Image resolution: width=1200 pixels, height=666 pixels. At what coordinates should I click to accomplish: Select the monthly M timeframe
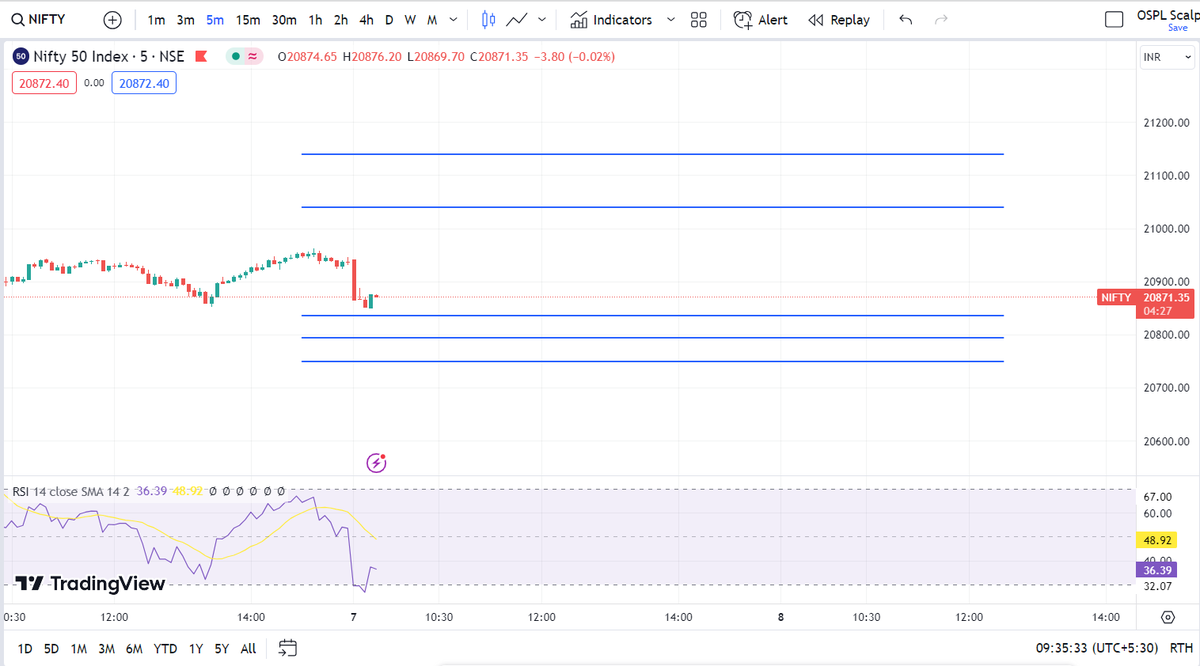pyautogui.click(x=433, y=20)
